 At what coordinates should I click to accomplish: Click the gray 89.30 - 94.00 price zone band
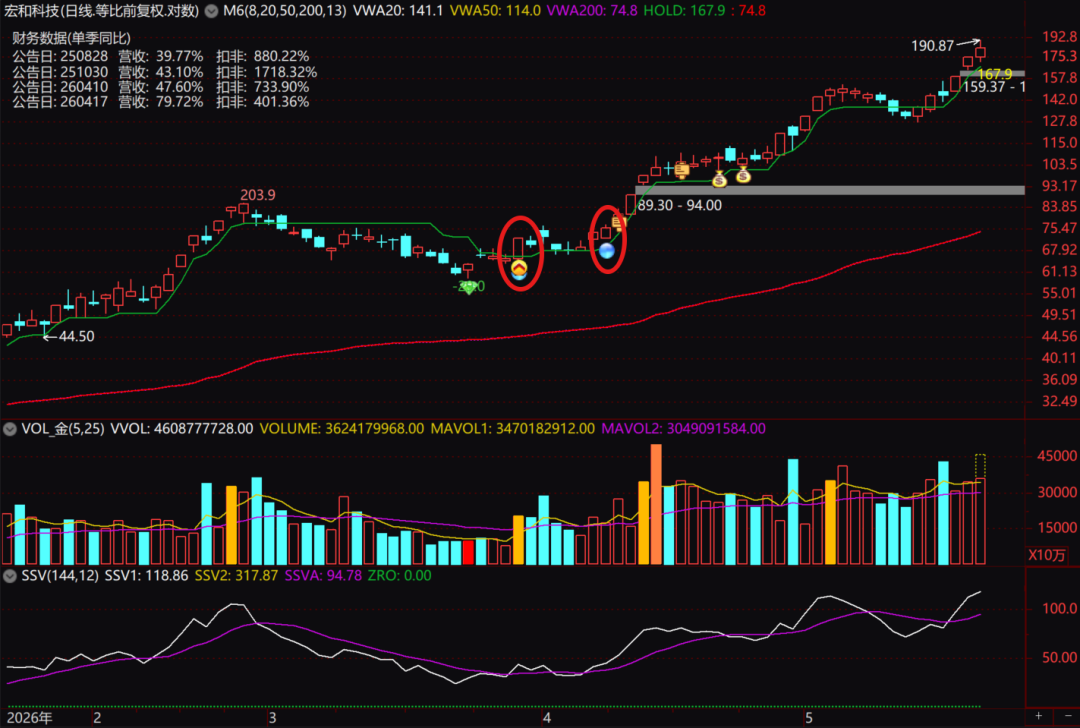click(830, 190)
